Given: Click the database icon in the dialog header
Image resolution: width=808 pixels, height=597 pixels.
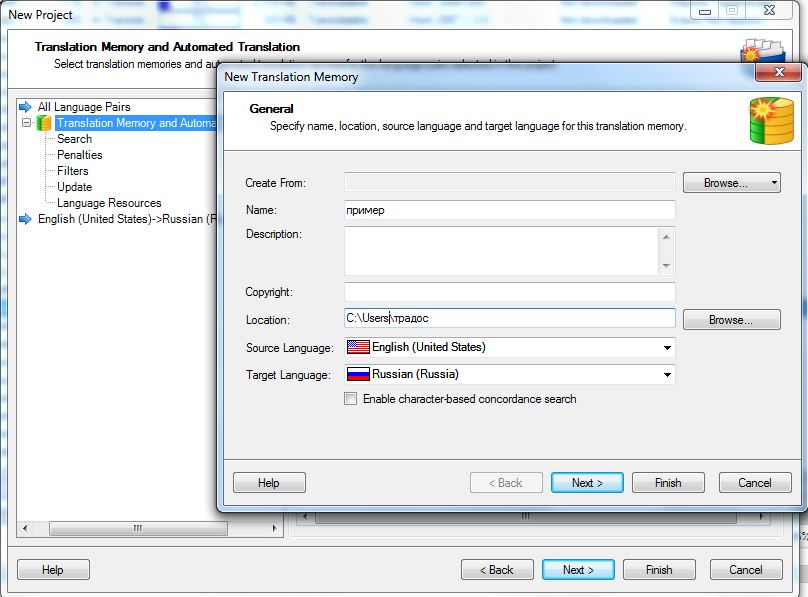Looking at the screenshot, I should pos(771,121).
